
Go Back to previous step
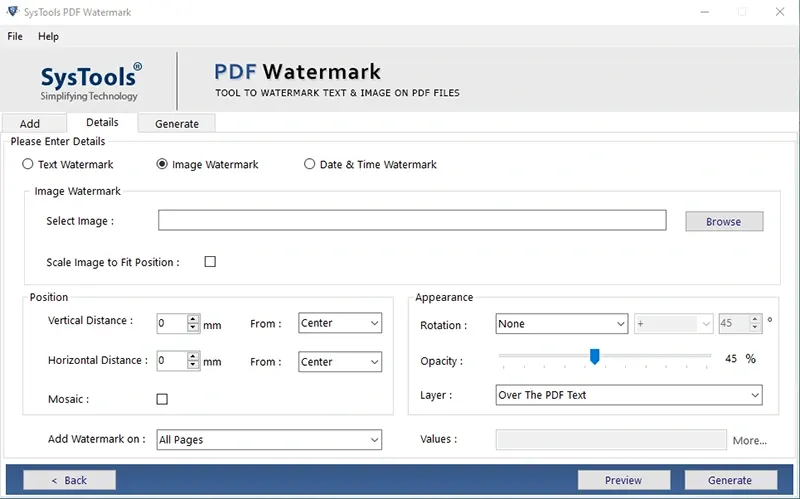[x=69, y=480]
